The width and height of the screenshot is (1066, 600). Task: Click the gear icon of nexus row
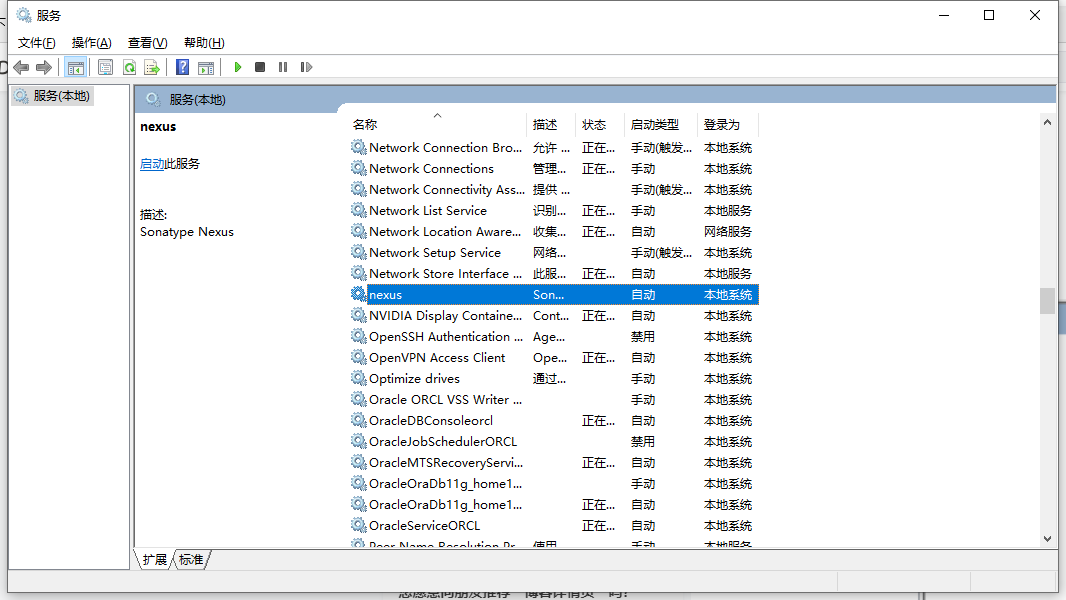point(358,294)
